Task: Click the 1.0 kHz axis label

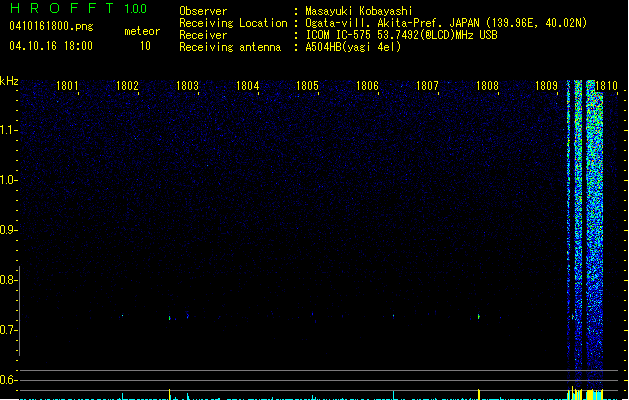Action: pos(9,180)
